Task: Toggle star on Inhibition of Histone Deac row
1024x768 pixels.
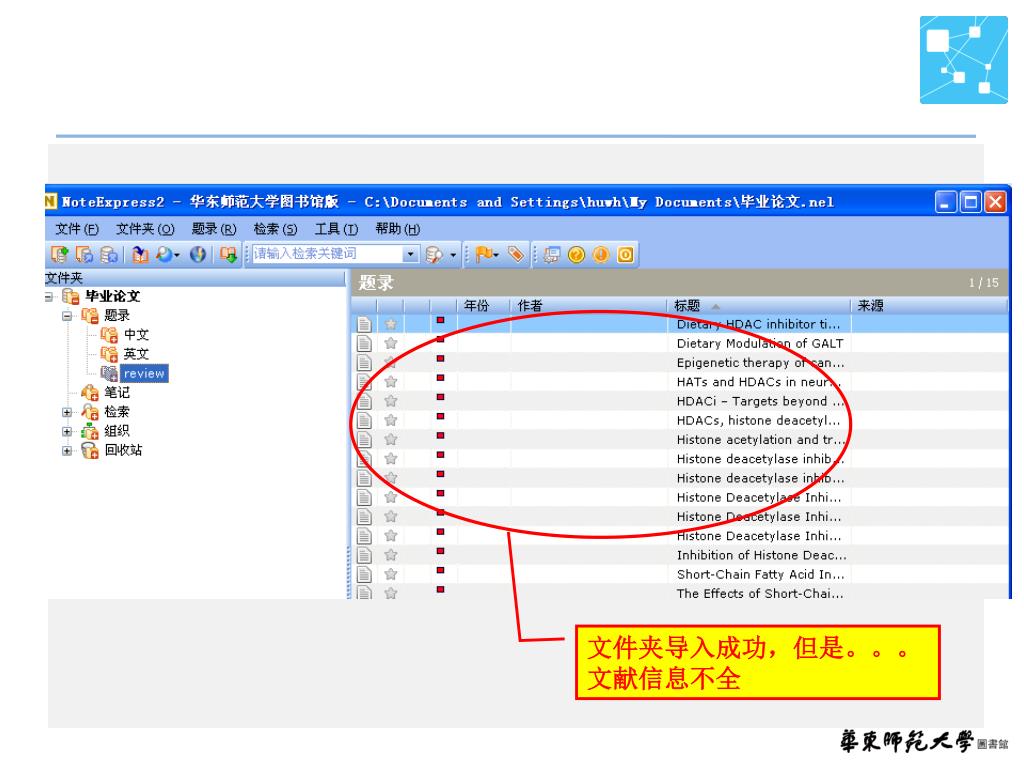Action: coord(391,555)
